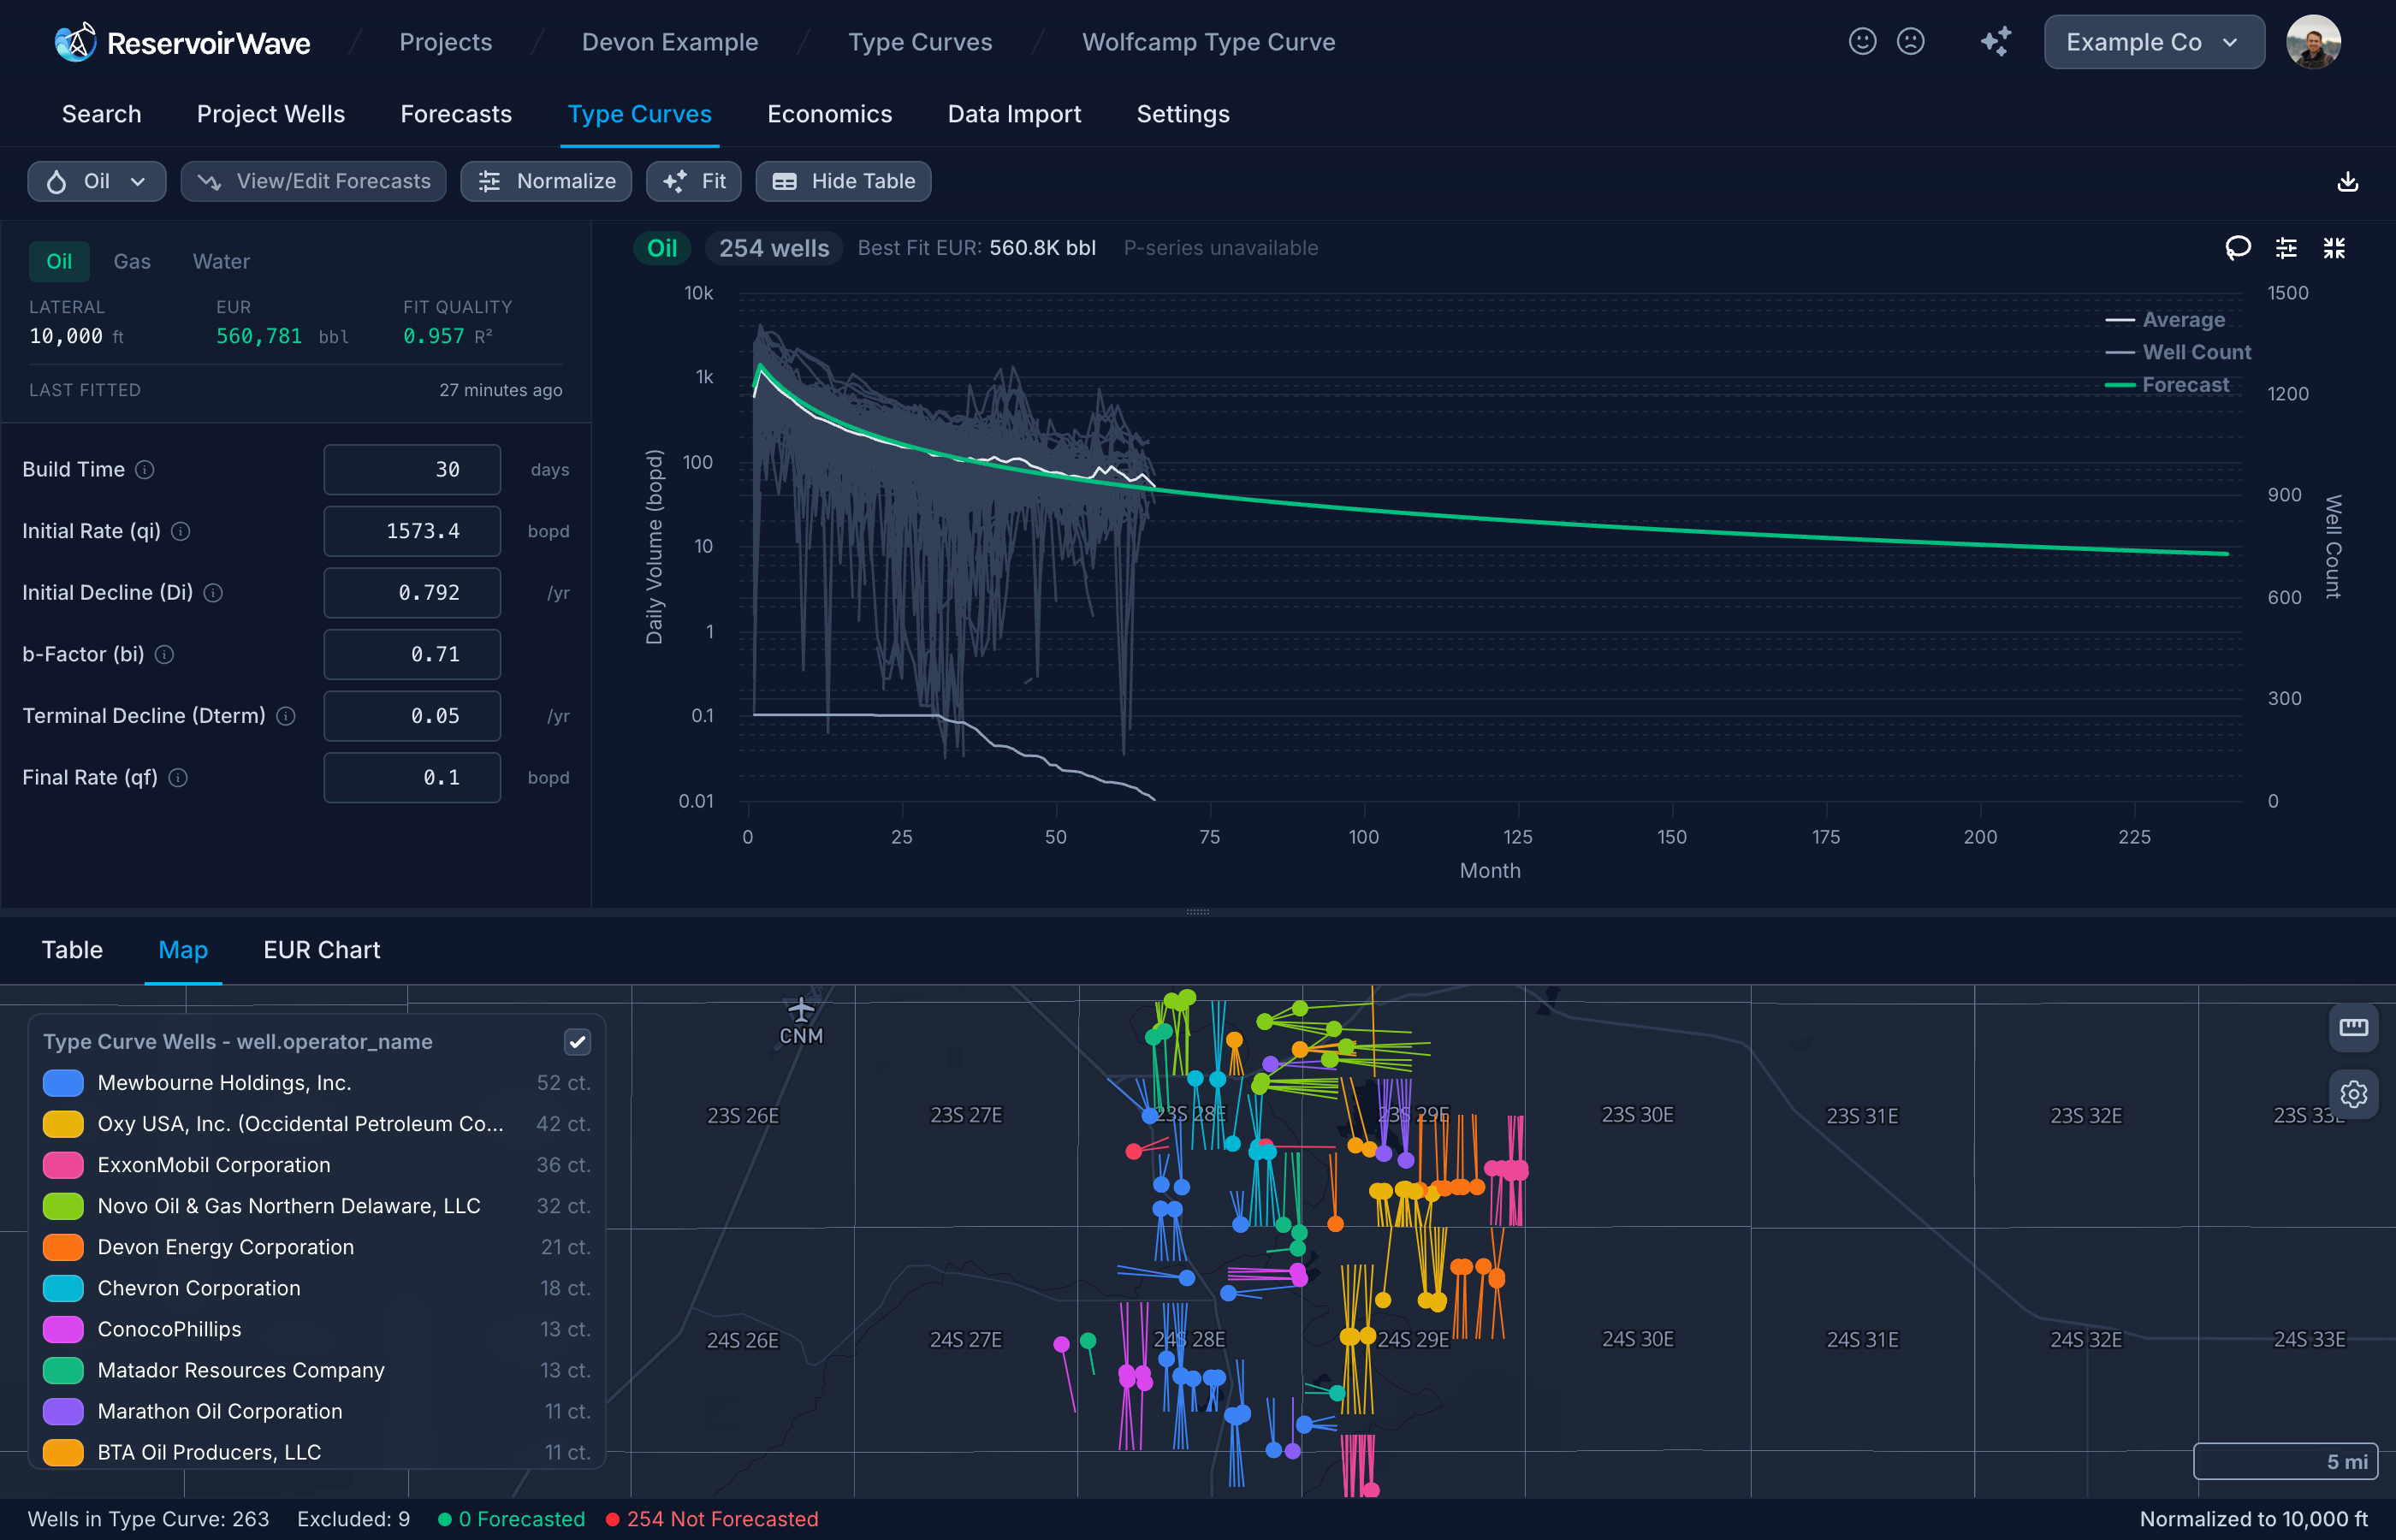Screen dimensions: 2396x1540
Task: Open the map settings gear
Action: pos(2354,1094)
